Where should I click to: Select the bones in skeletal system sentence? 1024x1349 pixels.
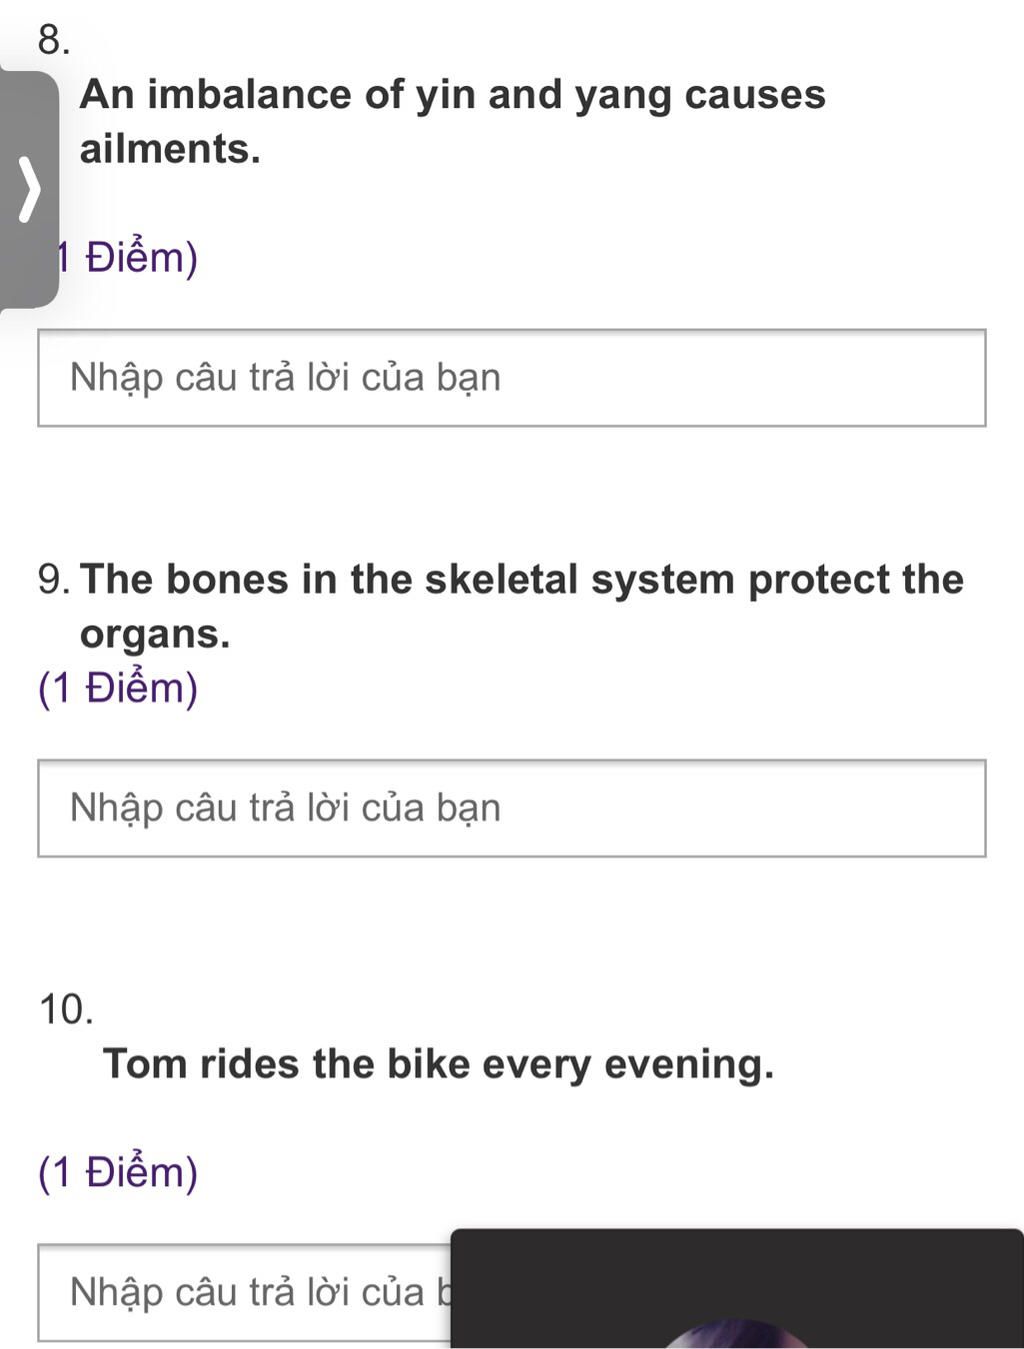click(x=522, y=606)
